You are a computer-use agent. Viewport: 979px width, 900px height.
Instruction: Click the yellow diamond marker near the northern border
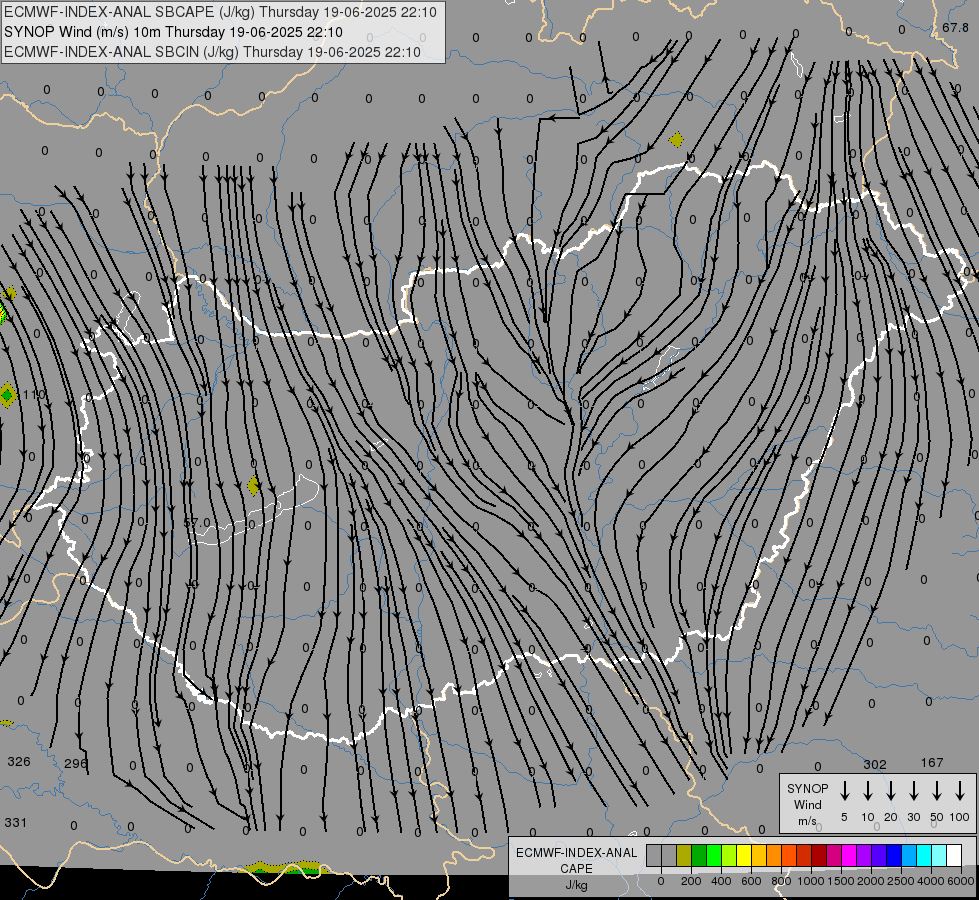pyautogui.click(x=676, y=139)
